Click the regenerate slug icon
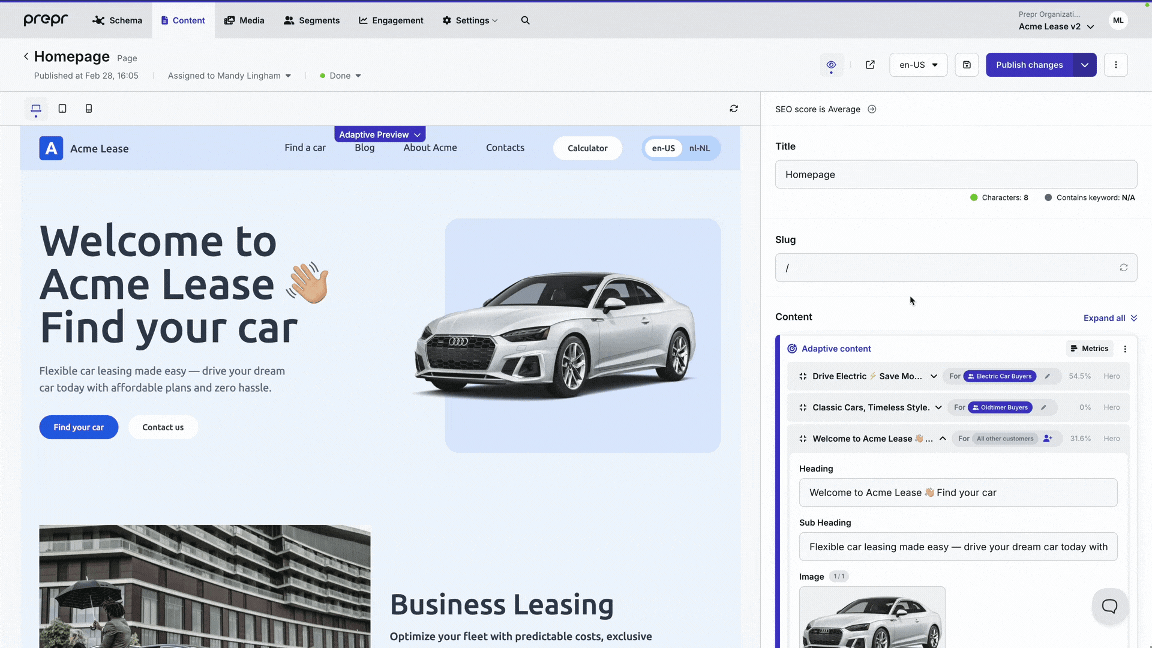1152x648 pixels. pos(1123,267)
